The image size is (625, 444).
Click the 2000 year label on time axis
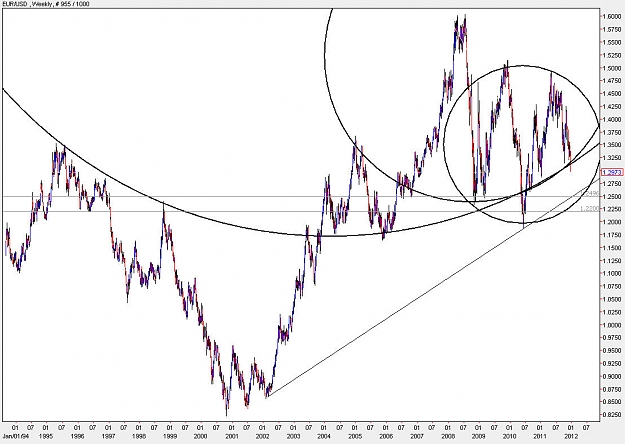click(200, 436)
